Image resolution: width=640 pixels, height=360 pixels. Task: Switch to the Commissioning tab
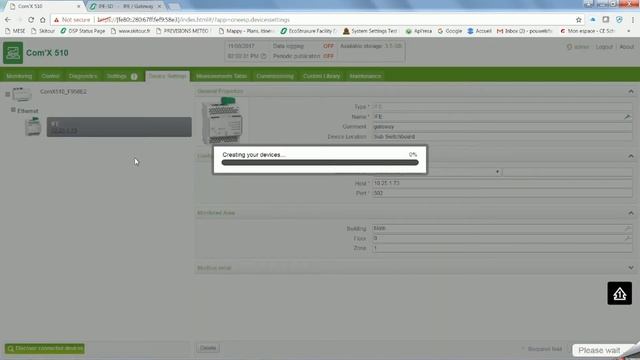[275, 76]
